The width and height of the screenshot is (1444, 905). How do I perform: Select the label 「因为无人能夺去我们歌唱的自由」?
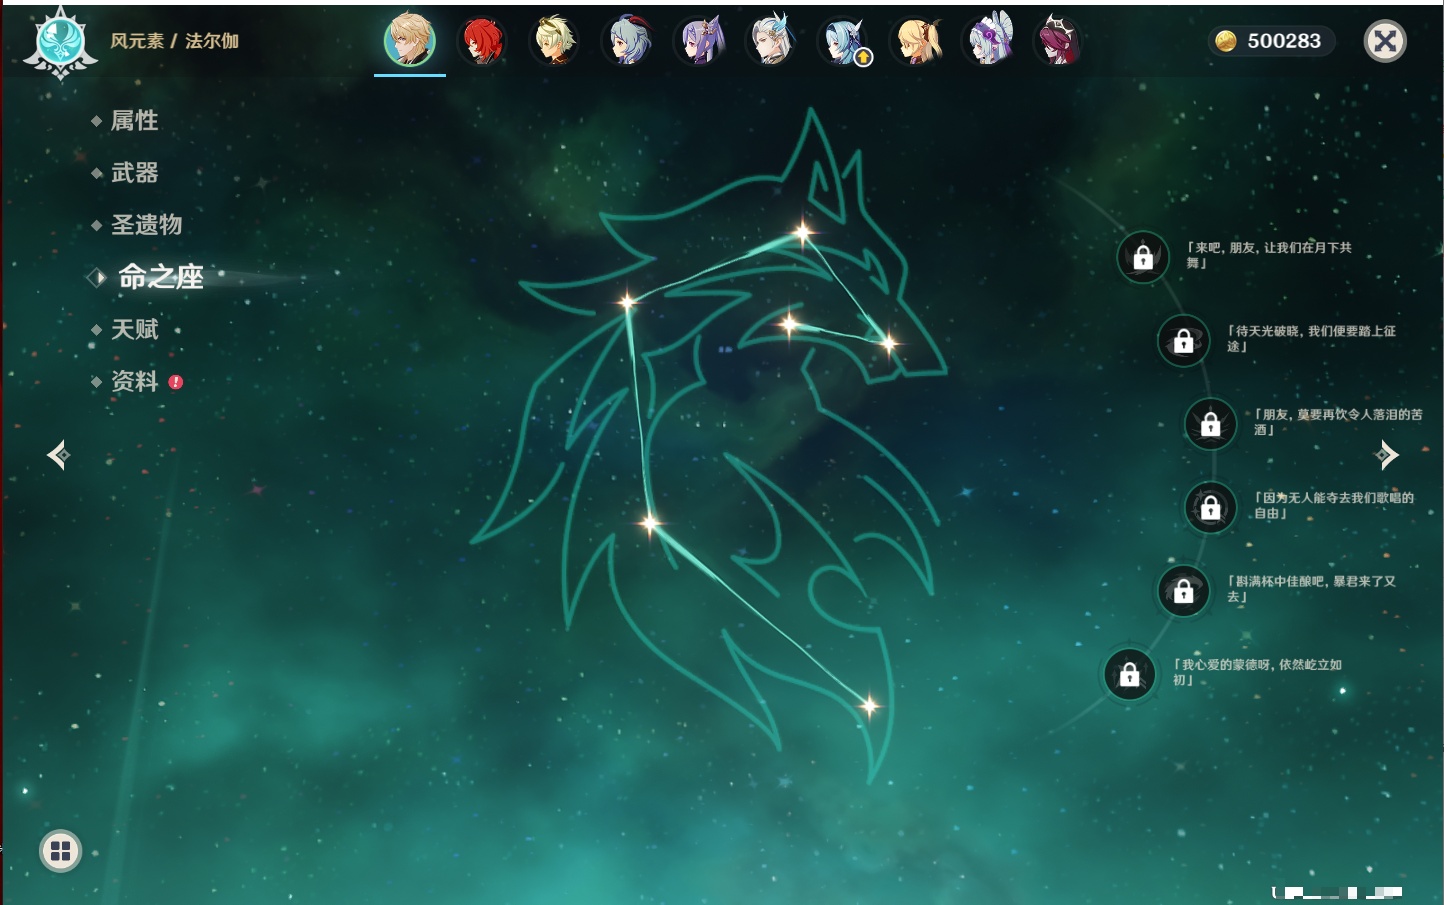pos(1334,505)
